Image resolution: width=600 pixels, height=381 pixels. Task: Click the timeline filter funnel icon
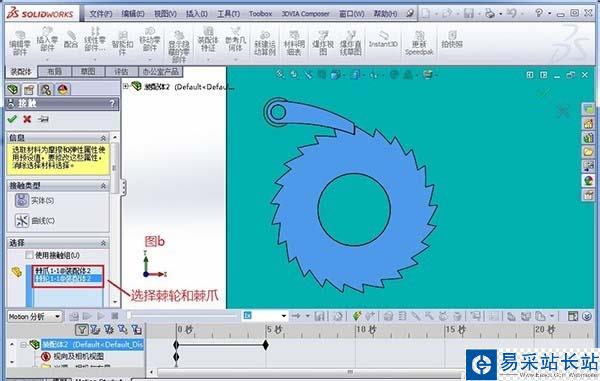(82, 329)
